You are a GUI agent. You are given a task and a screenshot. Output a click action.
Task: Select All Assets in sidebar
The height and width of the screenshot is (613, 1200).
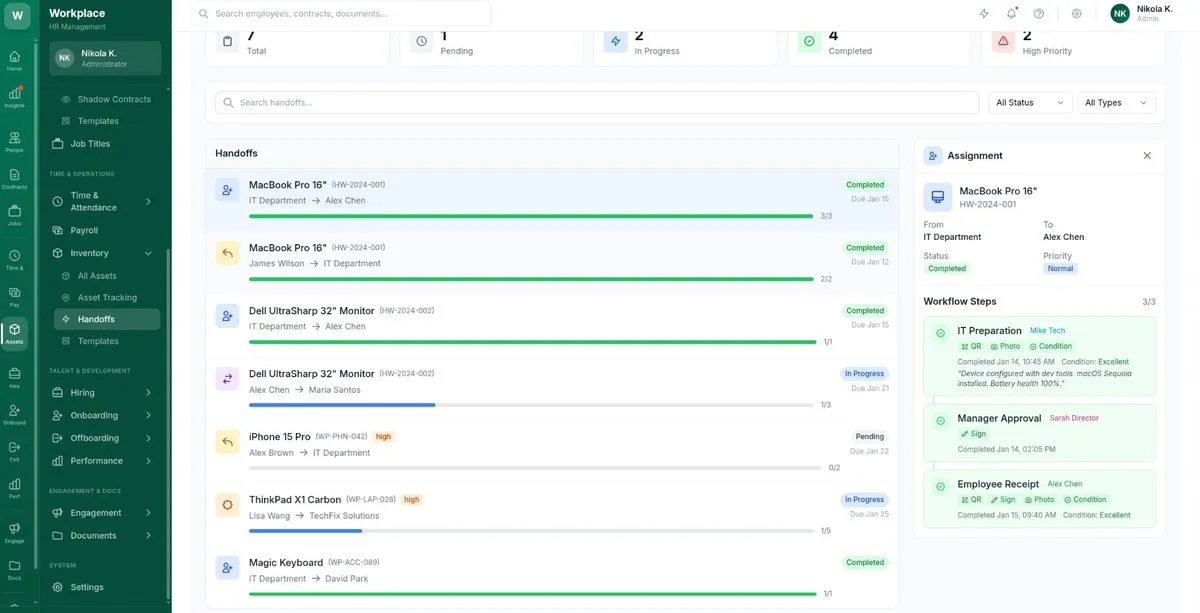tap(97, 276)
